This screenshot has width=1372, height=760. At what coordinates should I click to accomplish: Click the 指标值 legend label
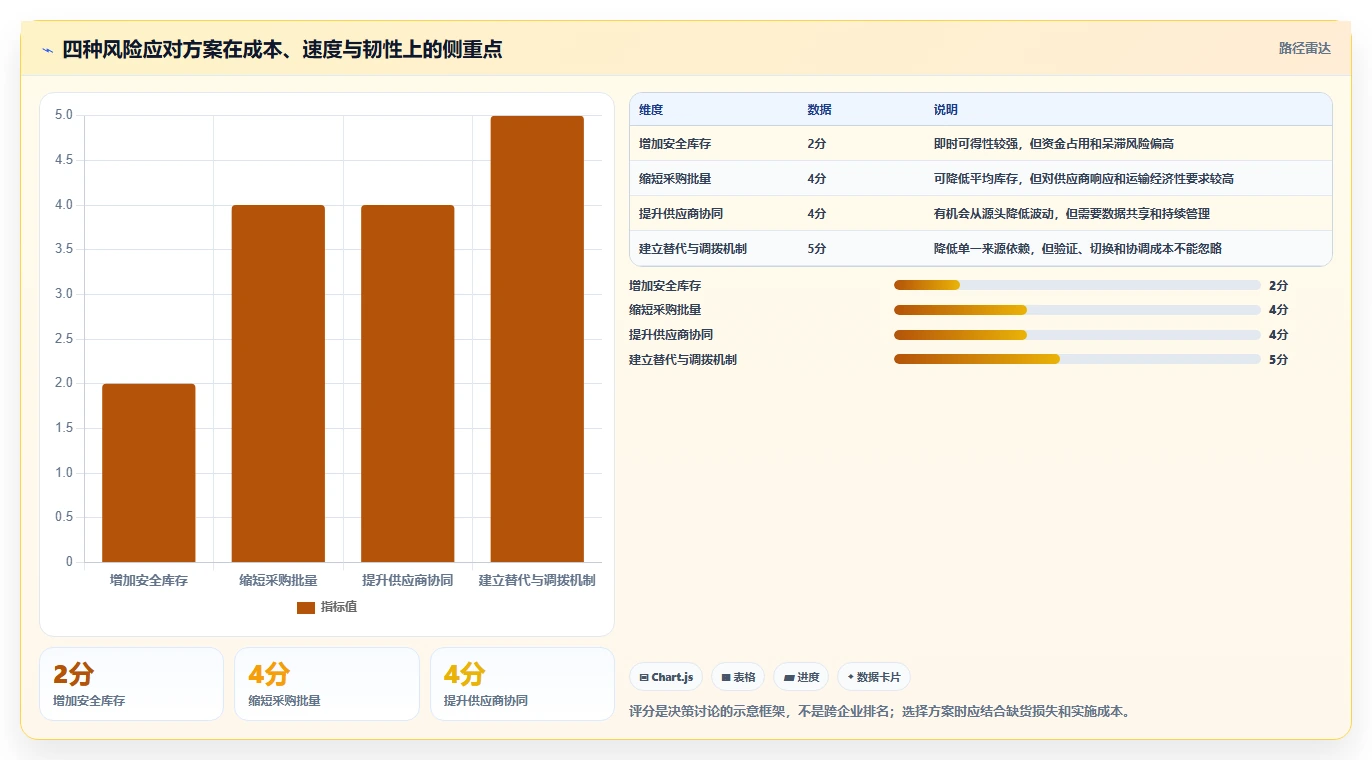click(x=338, y=608)
